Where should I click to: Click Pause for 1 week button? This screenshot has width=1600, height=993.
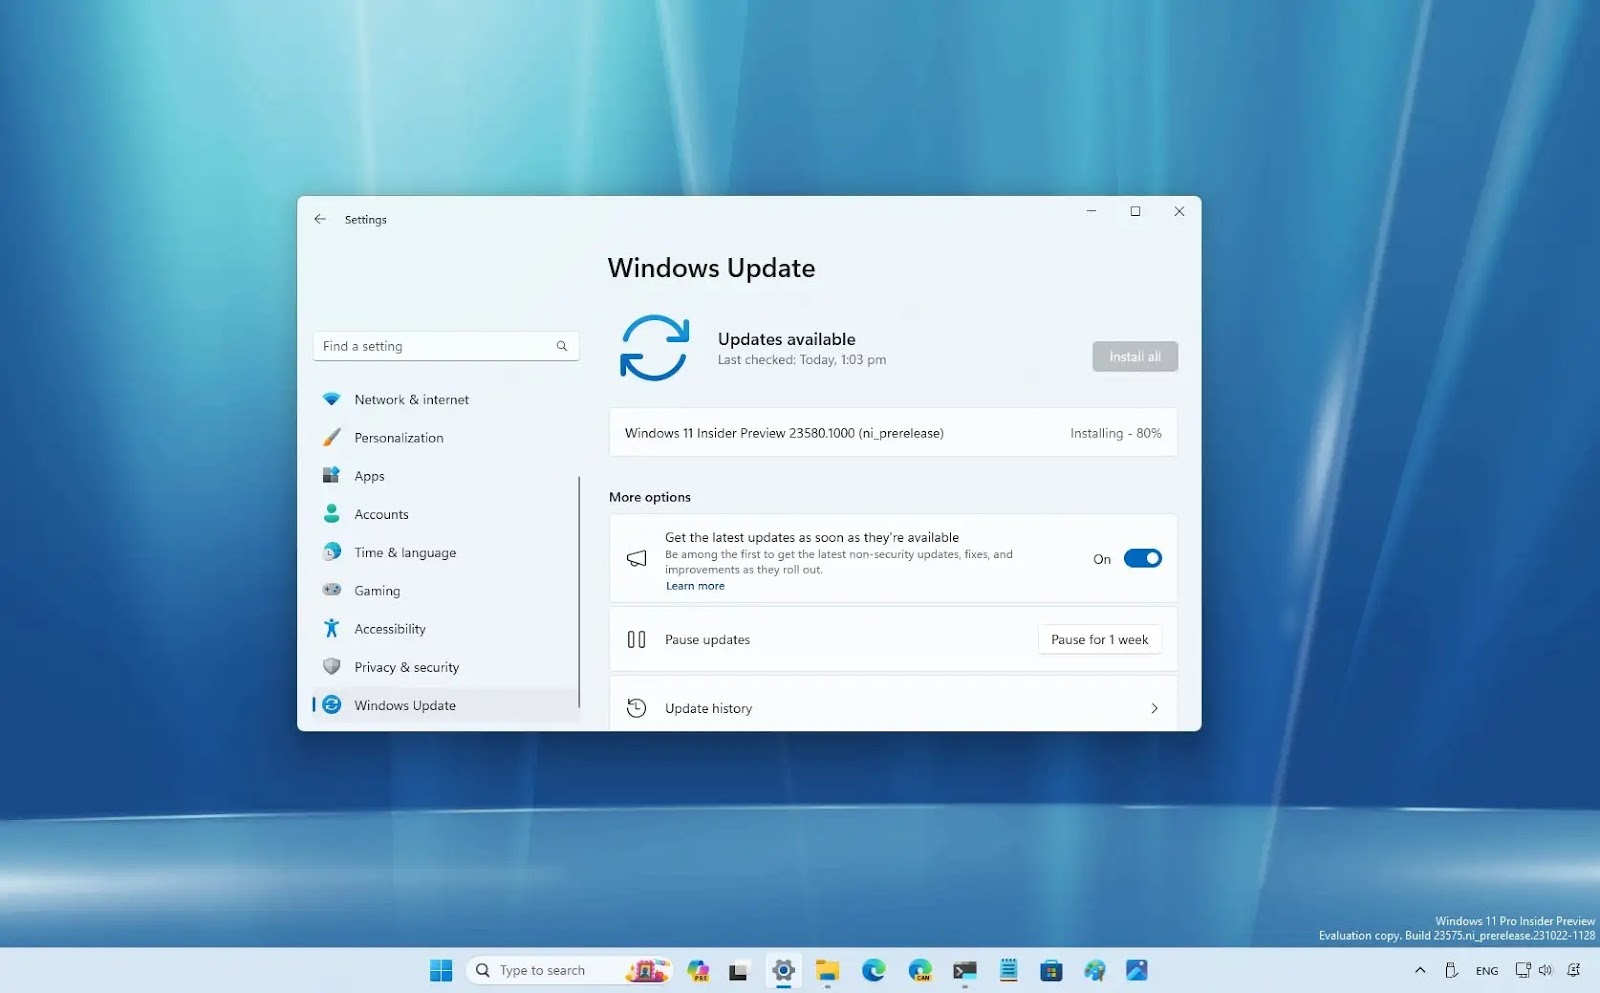[x=1100, y=639]
